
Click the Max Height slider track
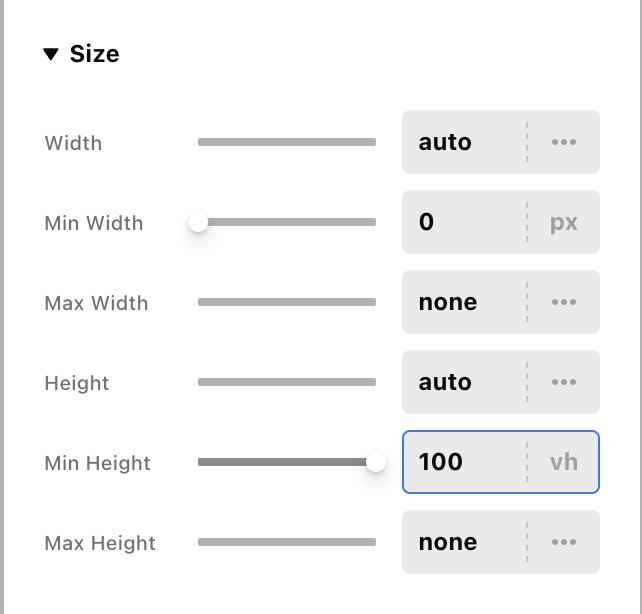click(287, 542)
